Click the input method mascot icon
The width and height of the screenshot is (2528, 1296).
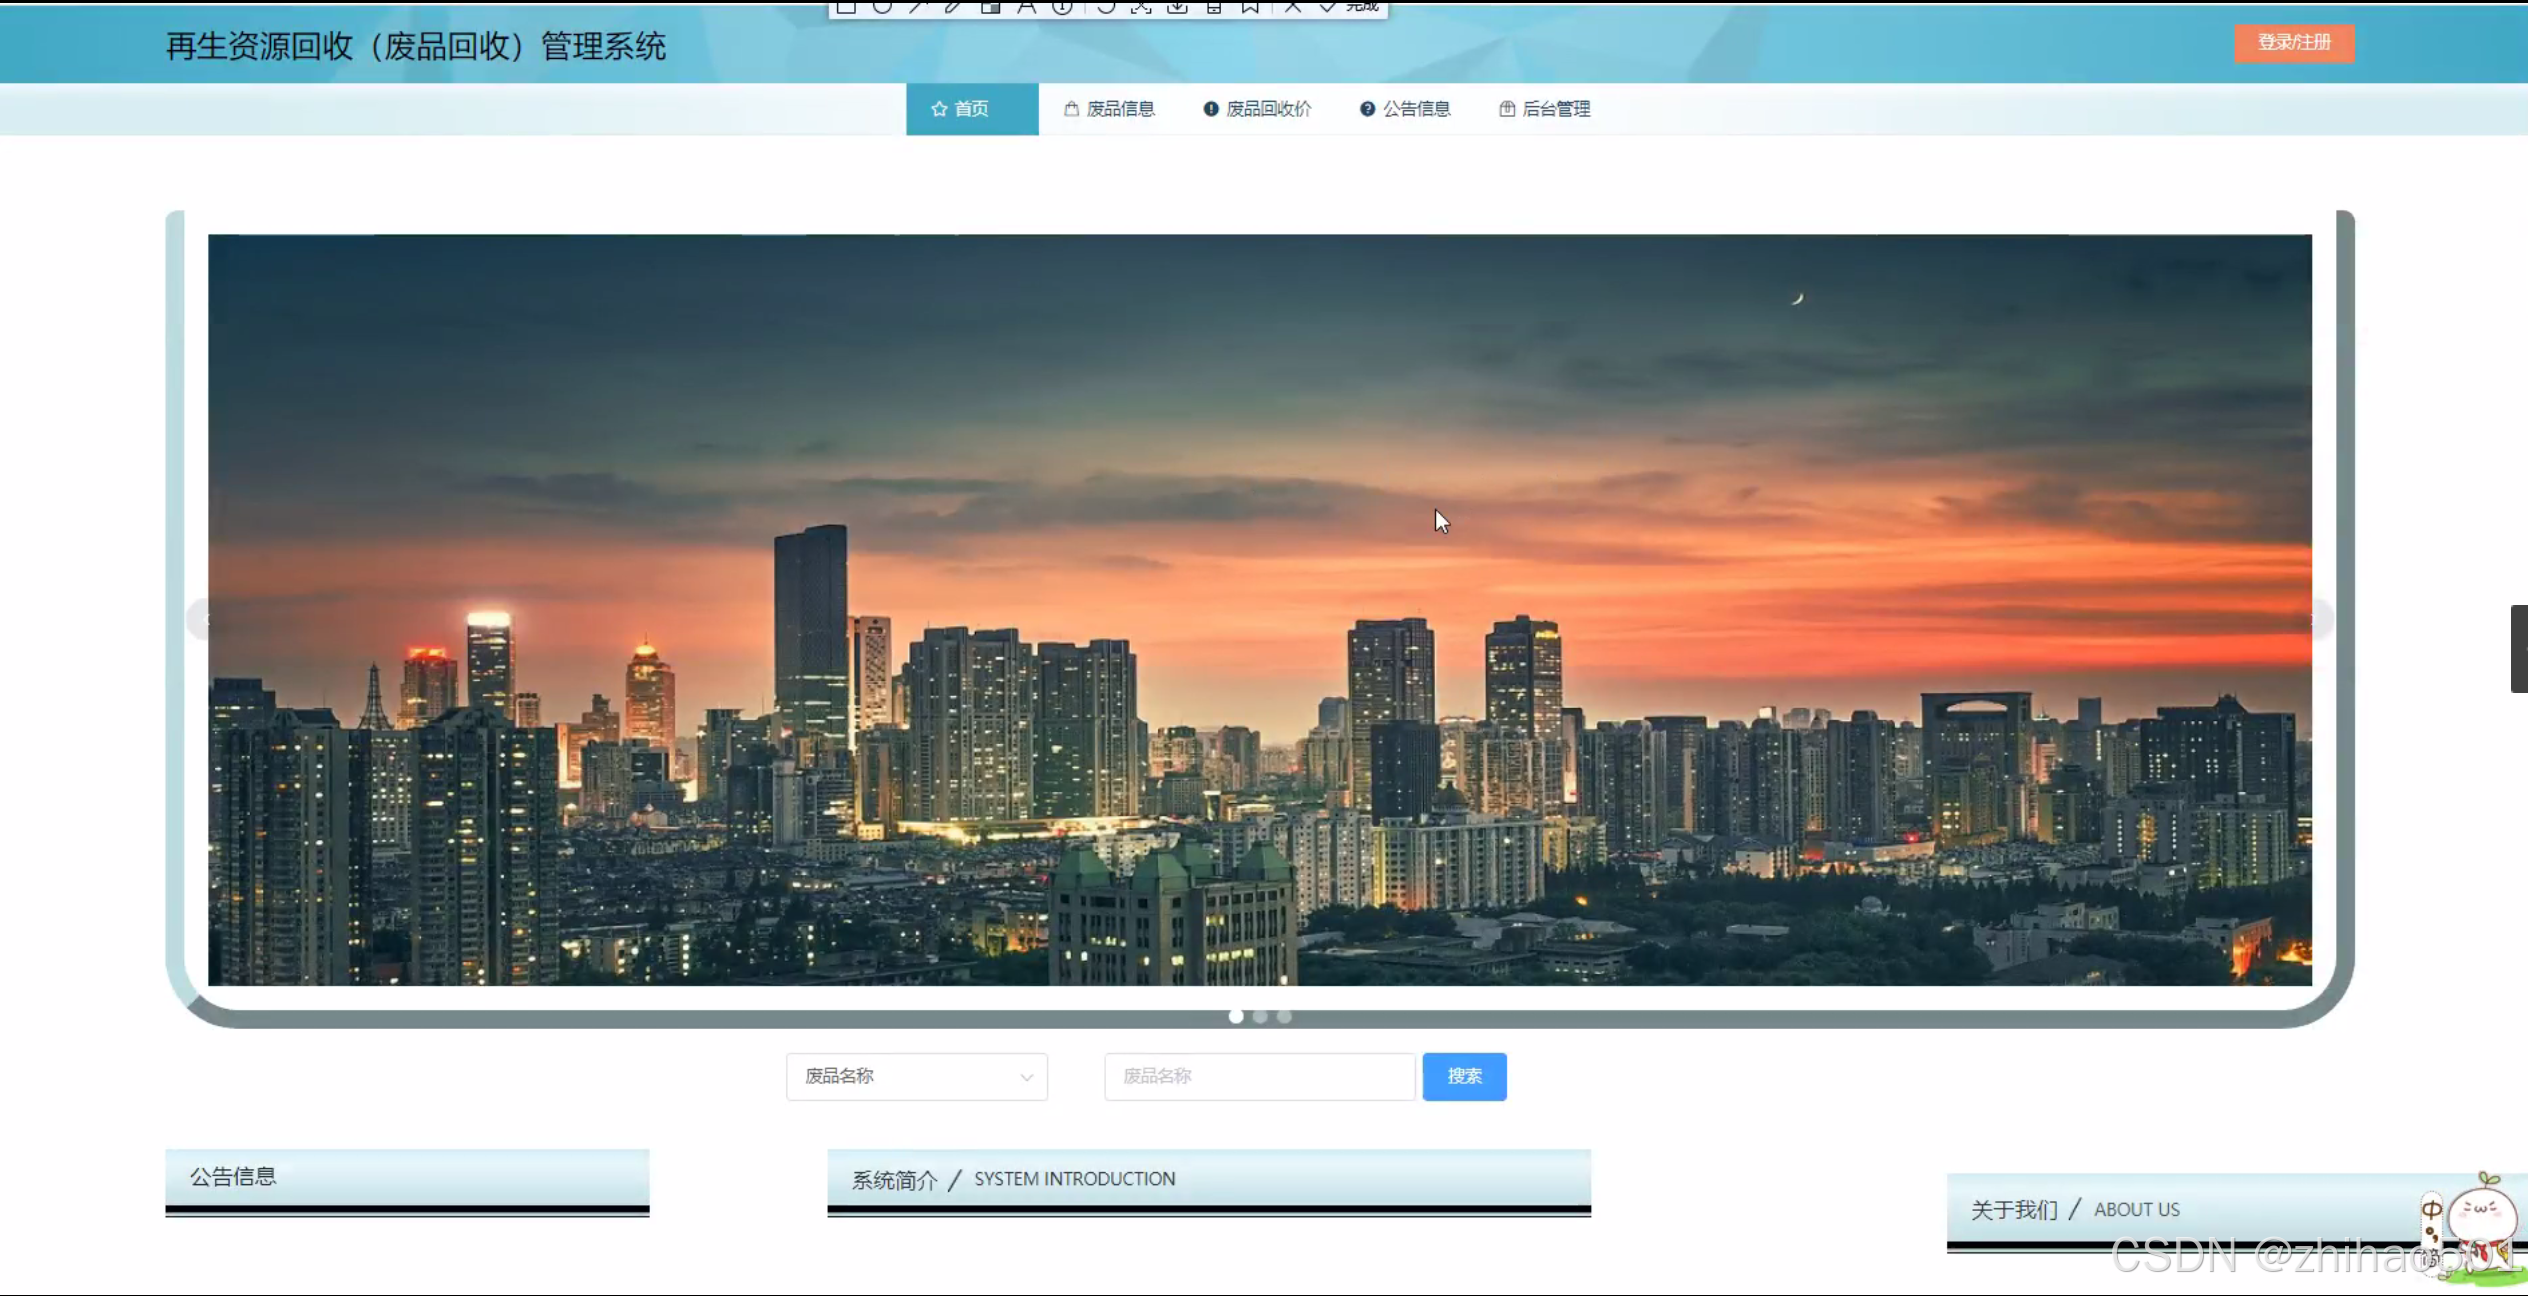(2481, 1215)
